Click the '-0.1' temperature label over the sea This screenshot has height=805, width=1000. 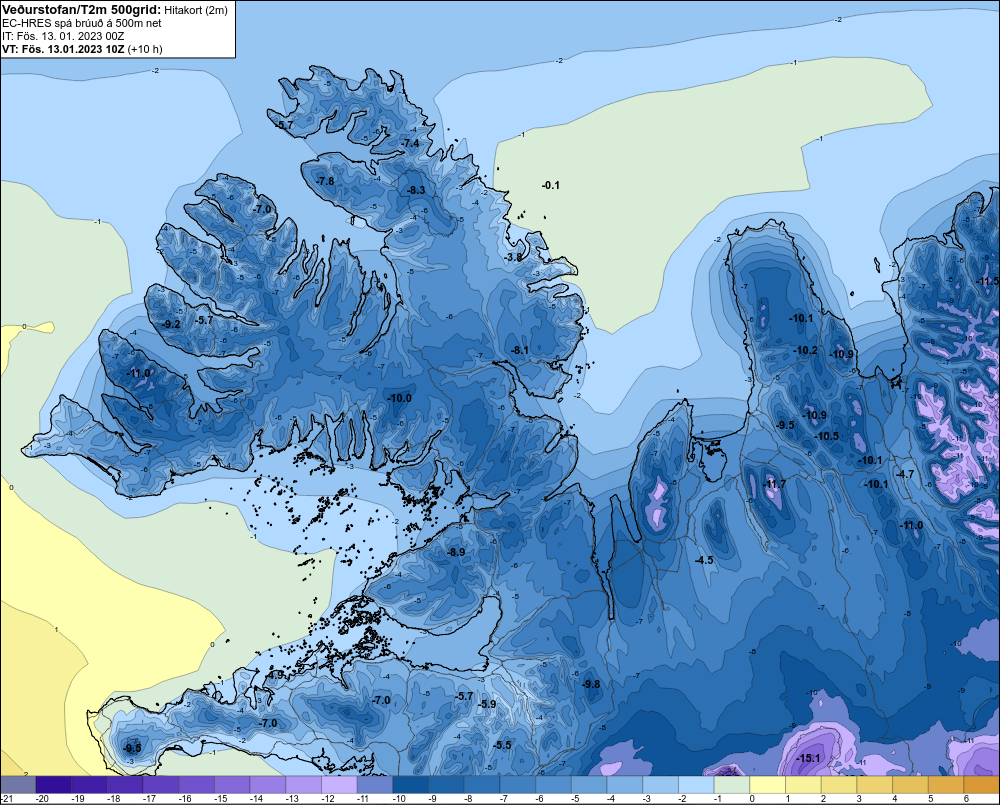550,185
